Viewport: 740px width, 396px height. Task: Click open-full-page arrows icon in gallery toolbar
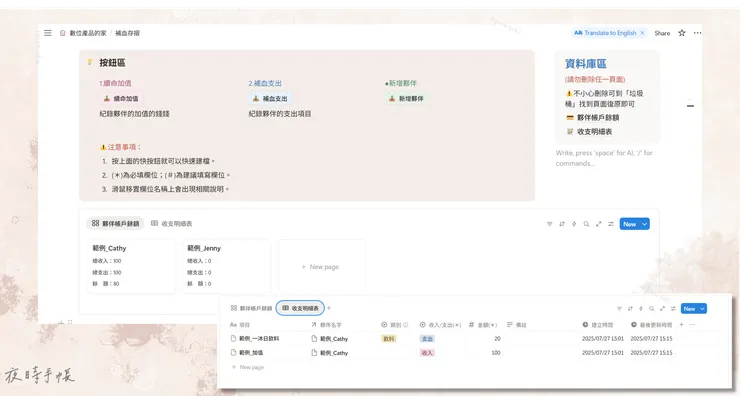point(598,224)
